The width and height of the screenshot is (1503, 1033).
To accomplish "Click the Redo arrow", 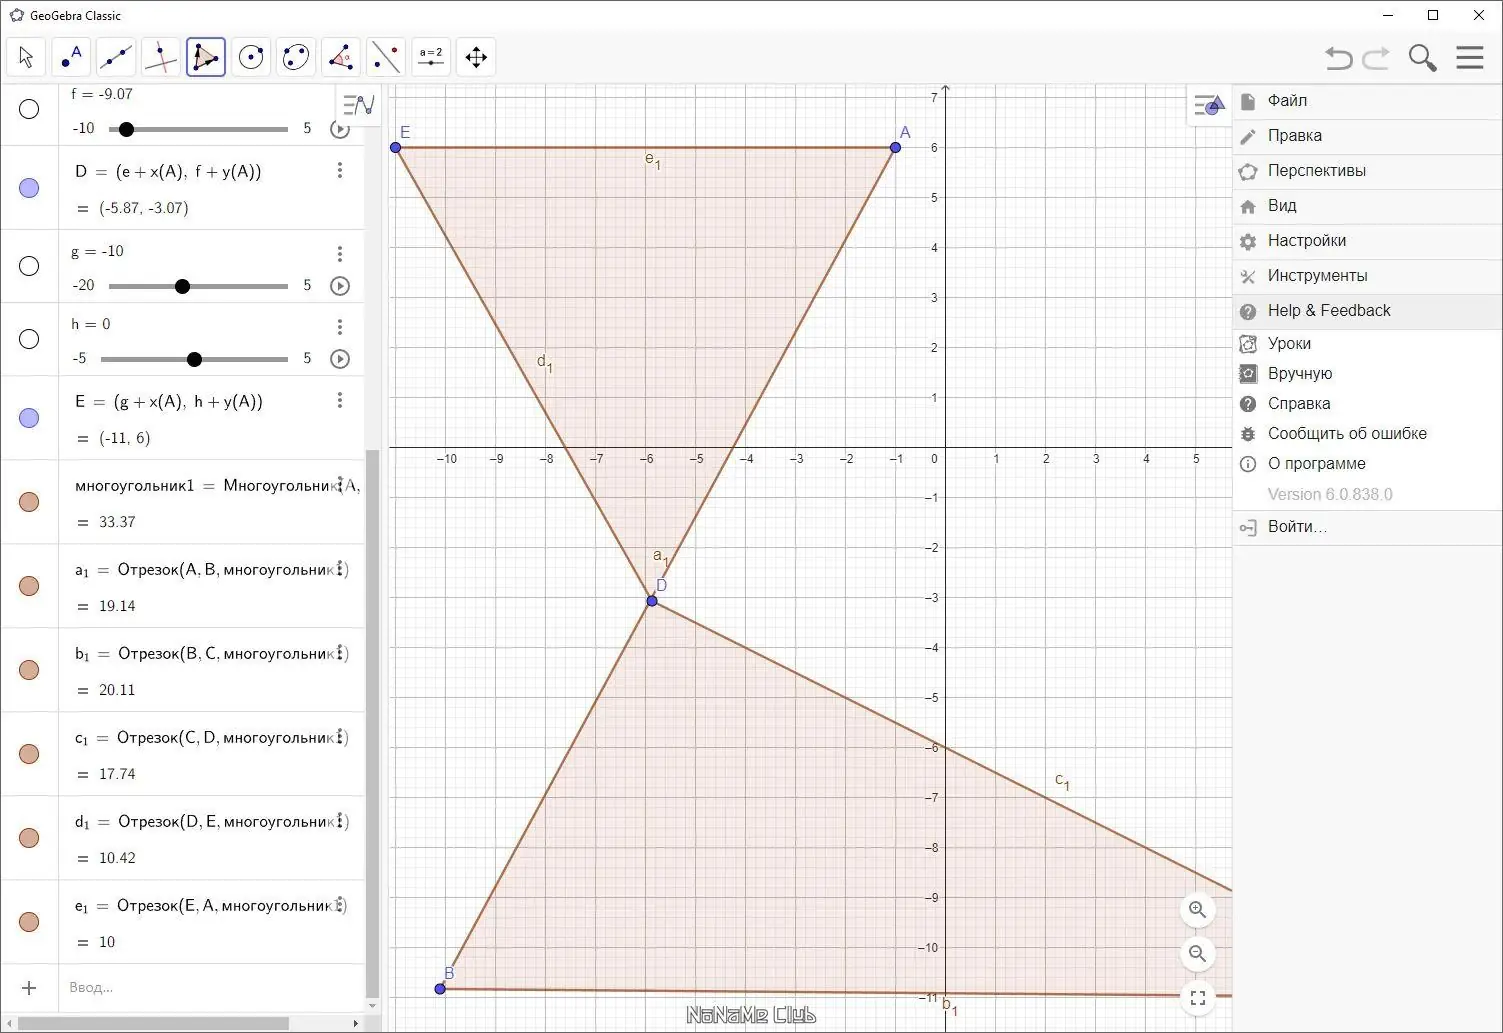I will (x=1377, y=58).
